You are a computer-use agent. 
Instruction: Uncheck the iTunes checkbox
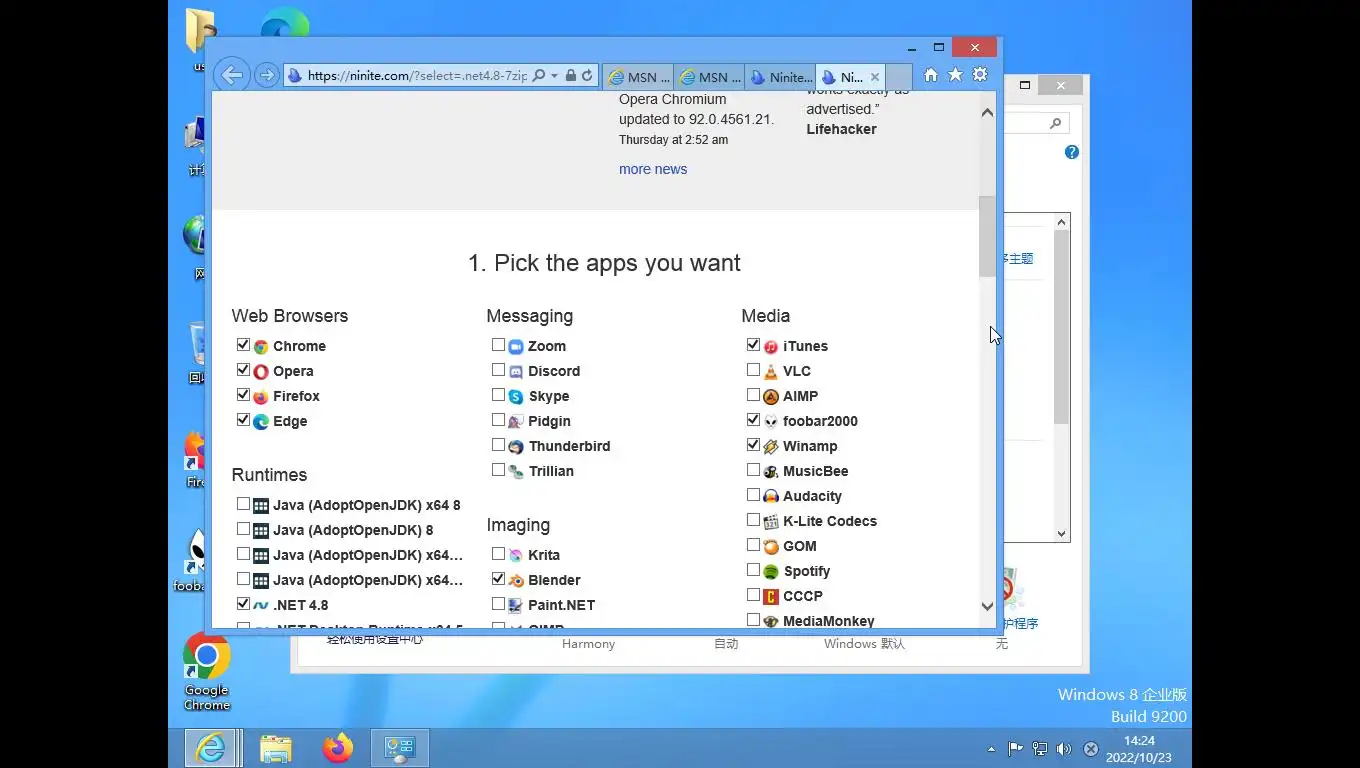click(753, 344)
